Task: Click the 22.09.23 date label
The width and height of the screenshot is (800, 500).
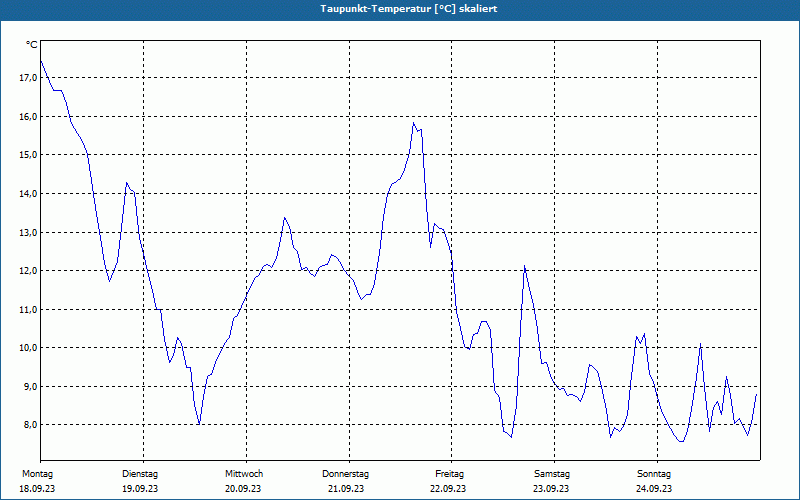Action: [x=448, y=489]
